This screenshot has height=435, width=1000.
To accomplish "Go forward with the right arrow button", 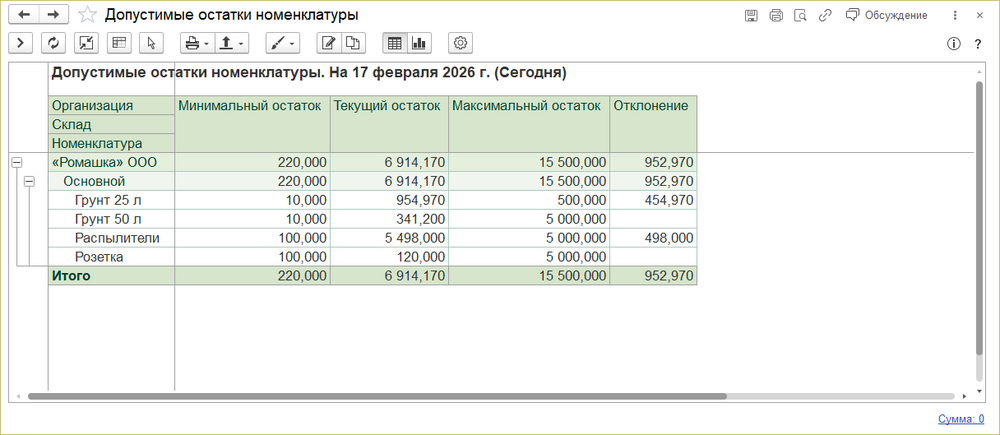I will click(55, 15).
